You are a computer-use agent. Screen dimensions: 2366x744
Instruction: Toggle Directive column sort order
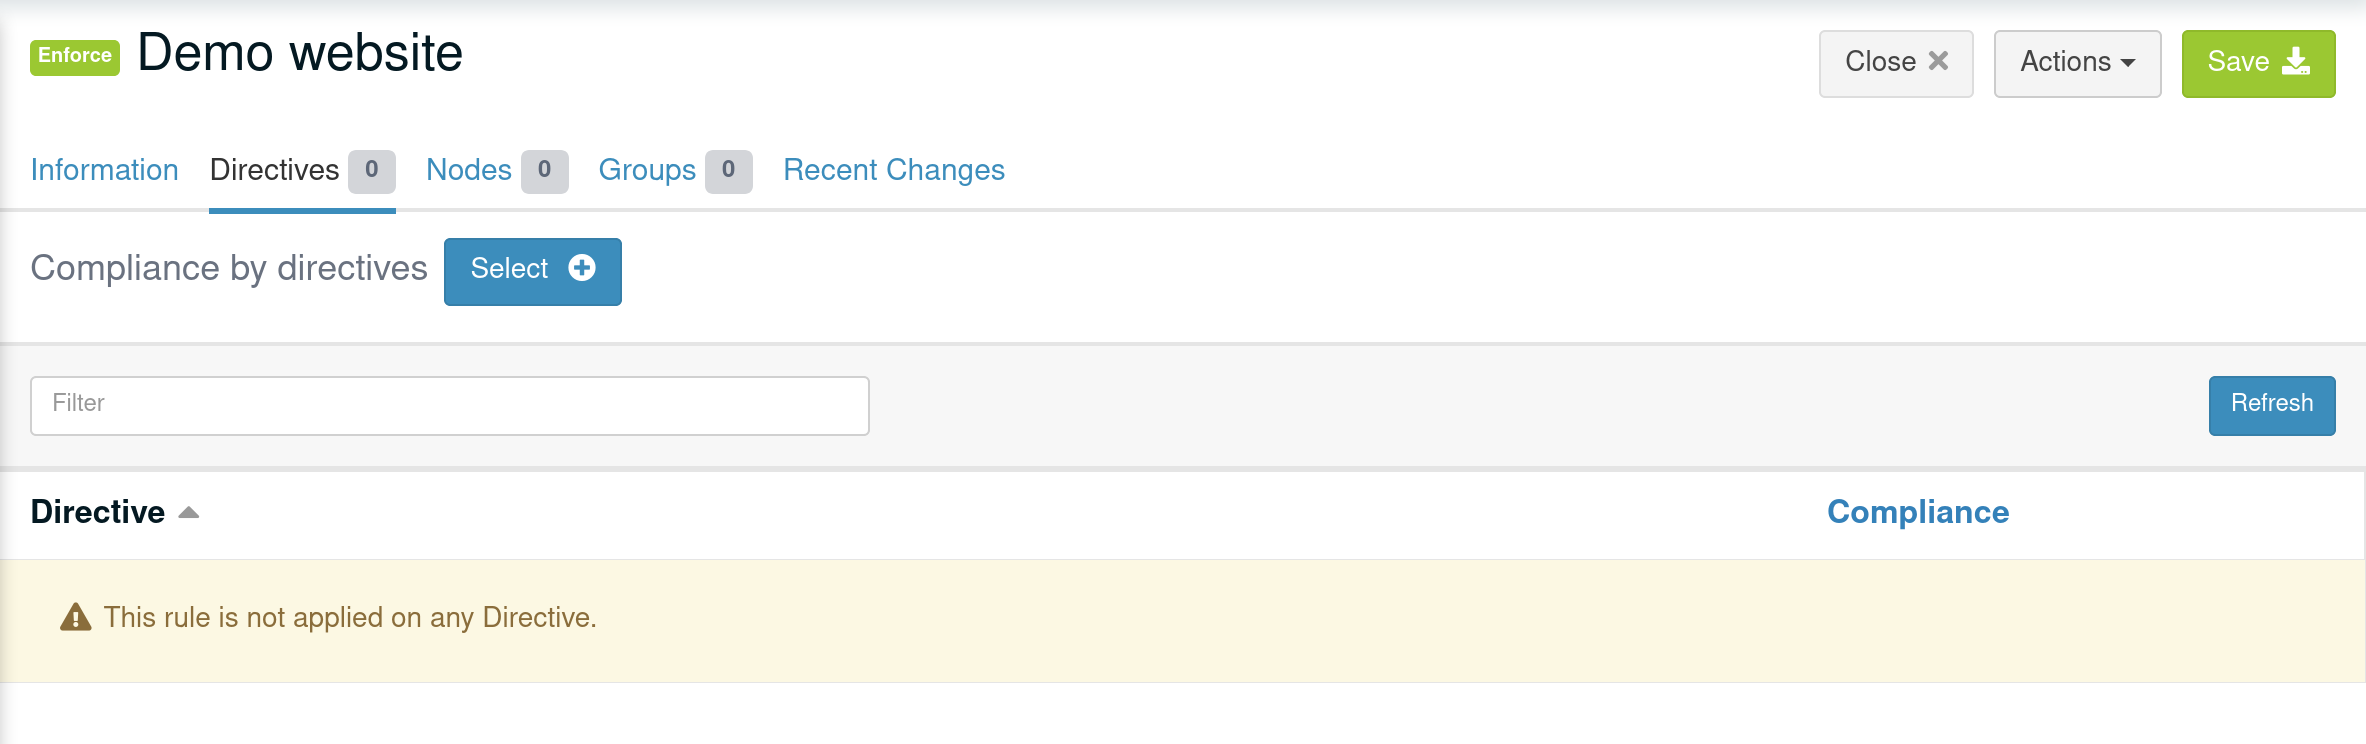(98, 511)
